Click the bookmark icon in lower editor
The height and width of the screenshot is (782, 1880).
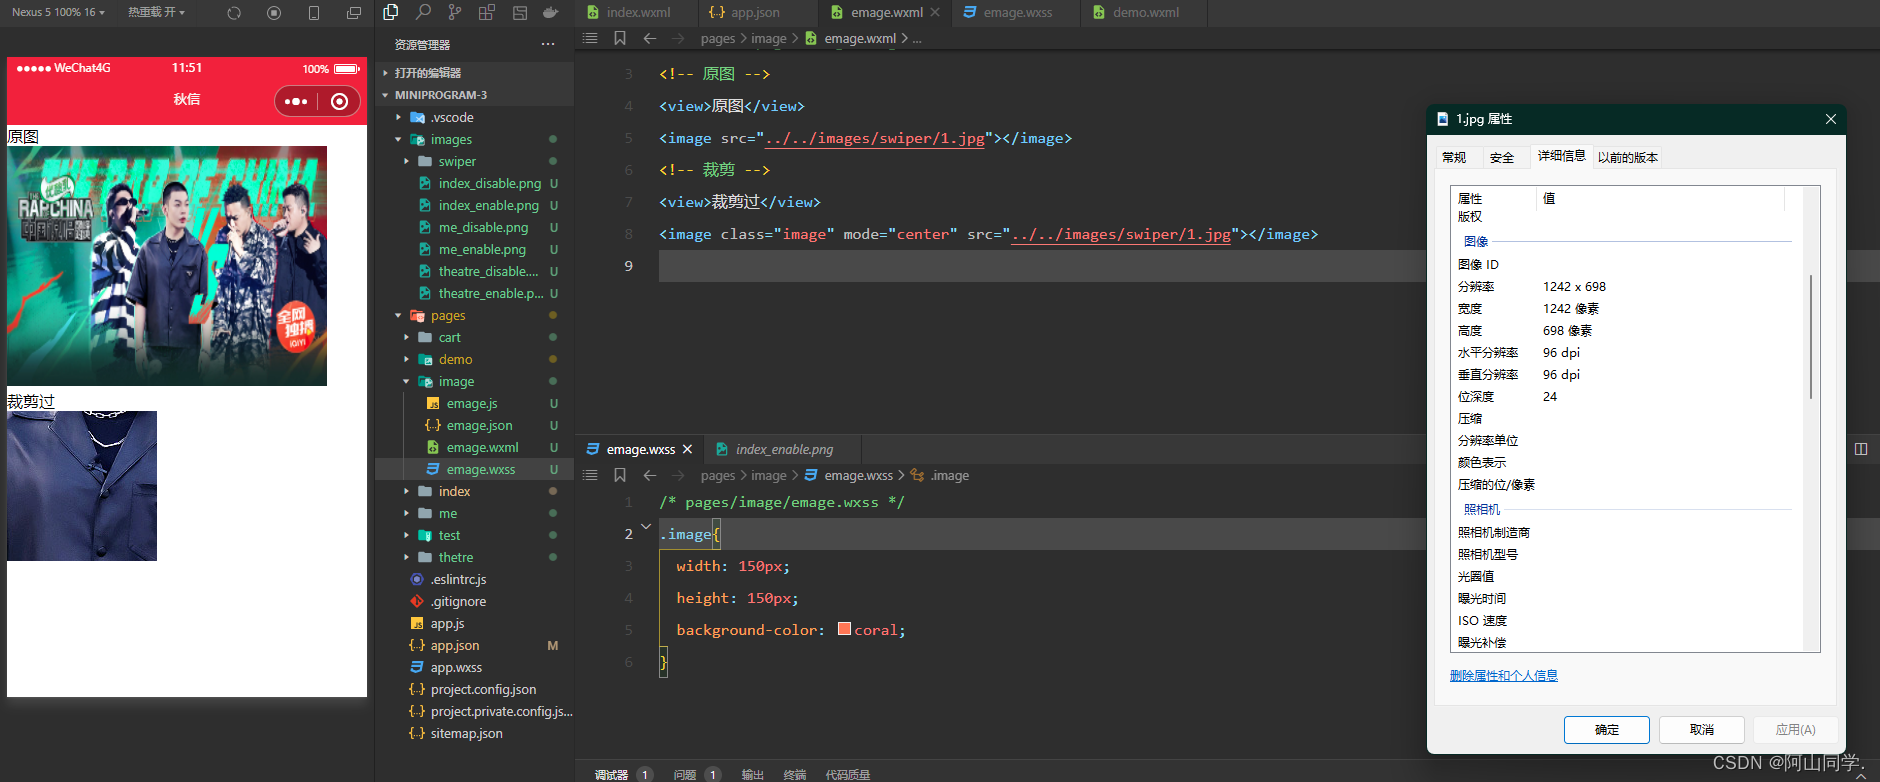click(x=620, y=475)
